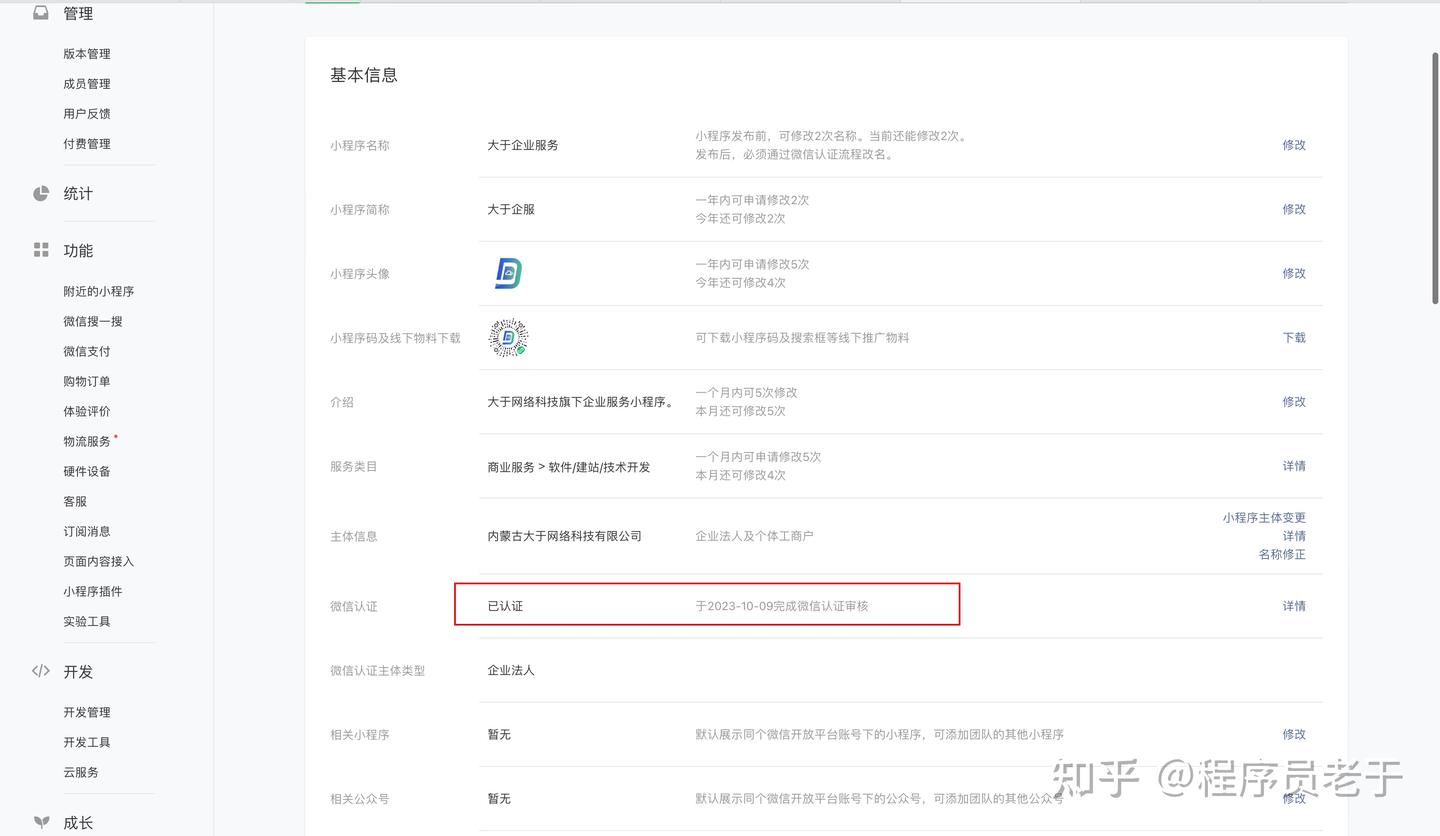Image resolution: width=1440 pixels, height=836 pixels.
Task: Open 开发管理 in the sidebar
Action: (87, 713)
